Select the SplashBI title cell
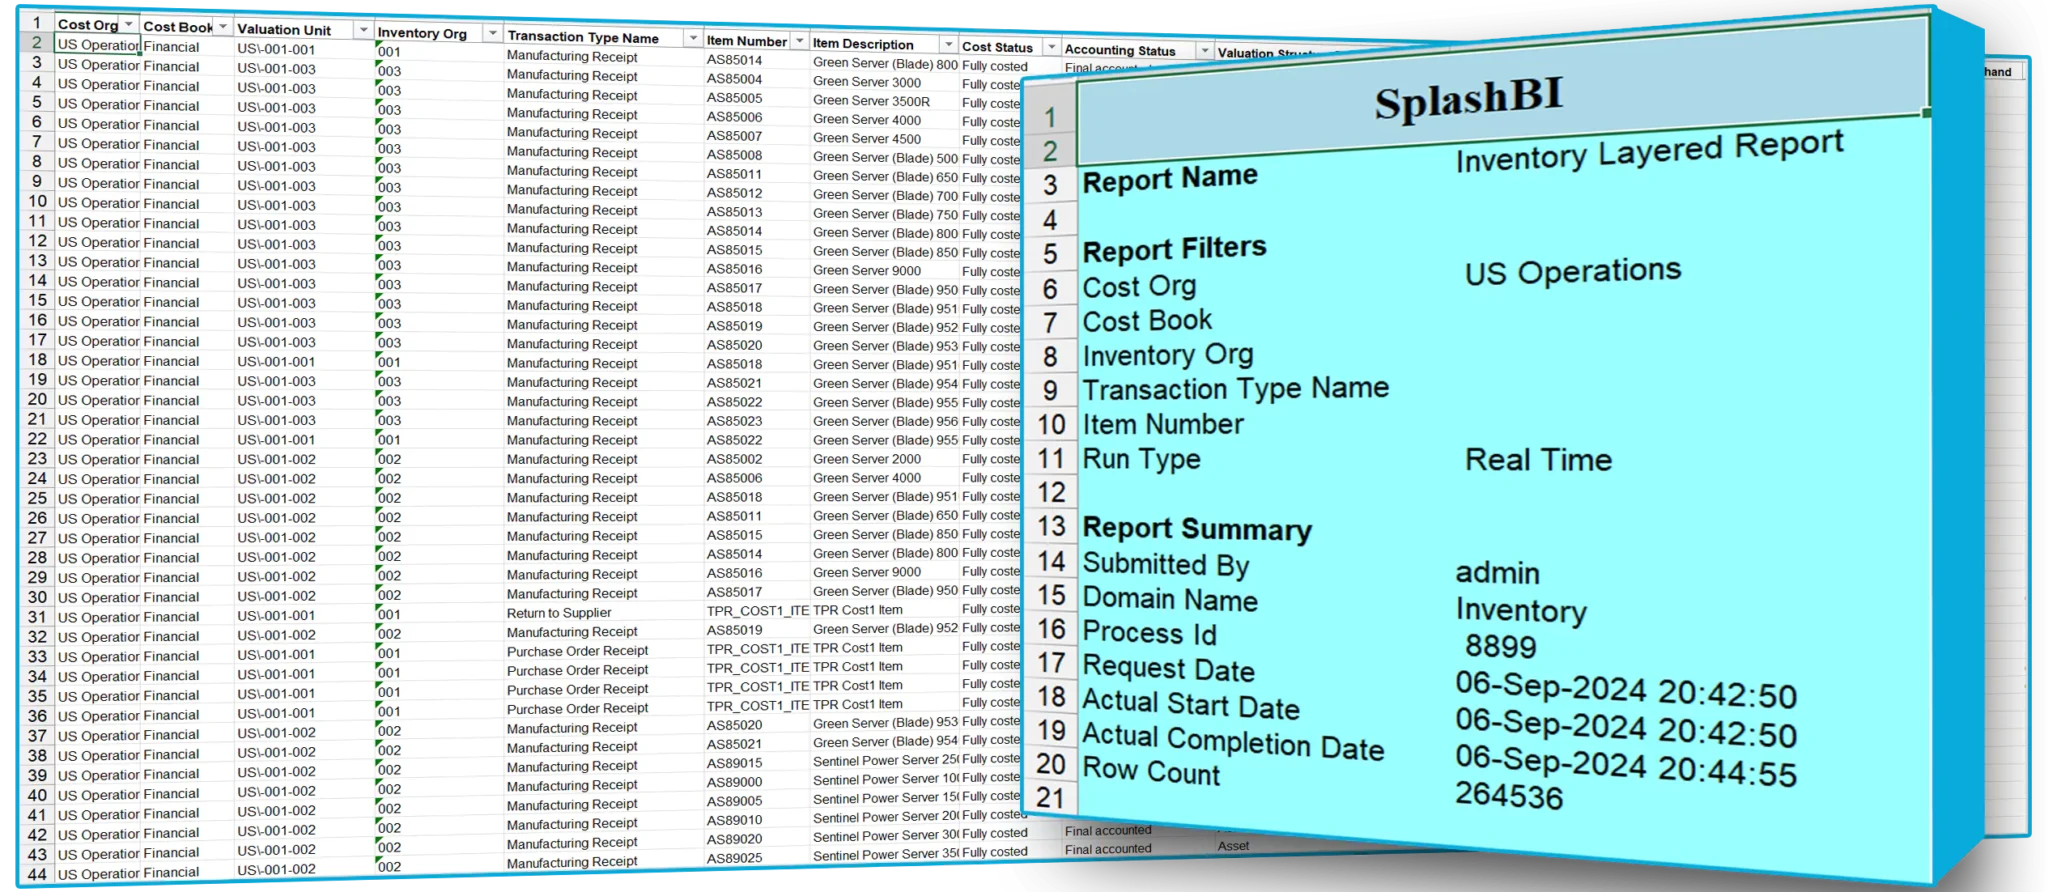Screen dimensions: 2048x892 point(1467,100)
